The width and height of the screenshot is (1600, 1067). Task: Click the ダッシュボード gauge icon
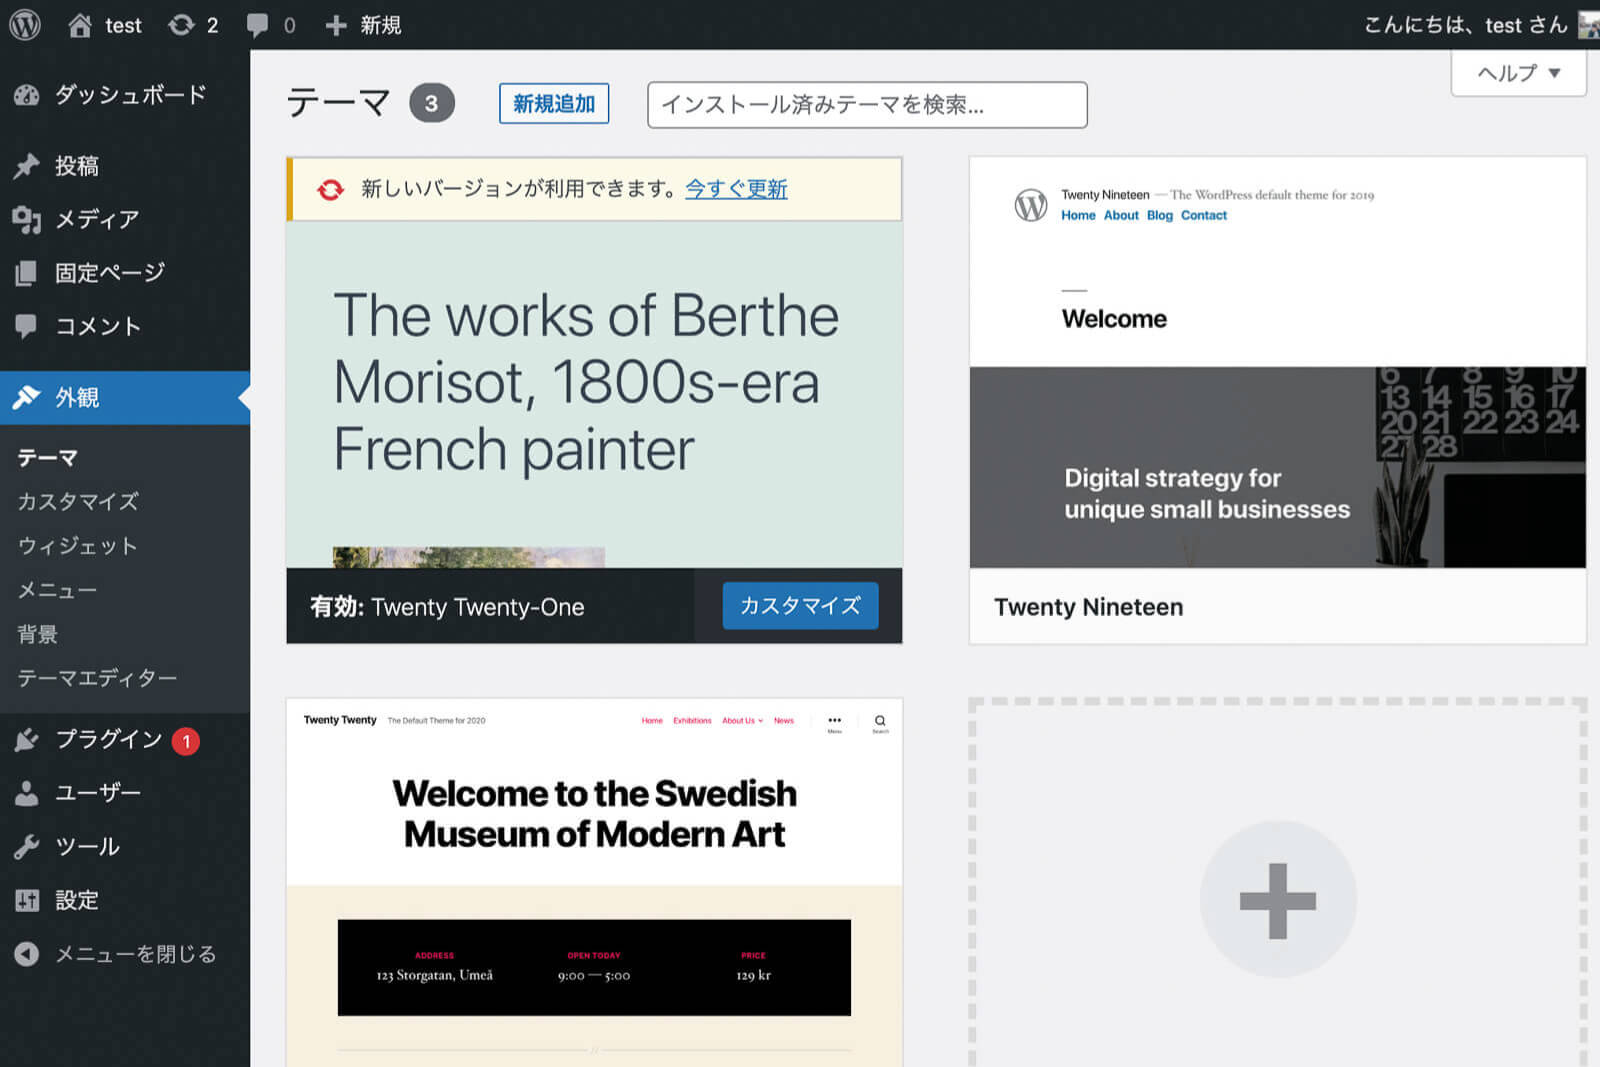pyautogui.click(x=27, y=95)
